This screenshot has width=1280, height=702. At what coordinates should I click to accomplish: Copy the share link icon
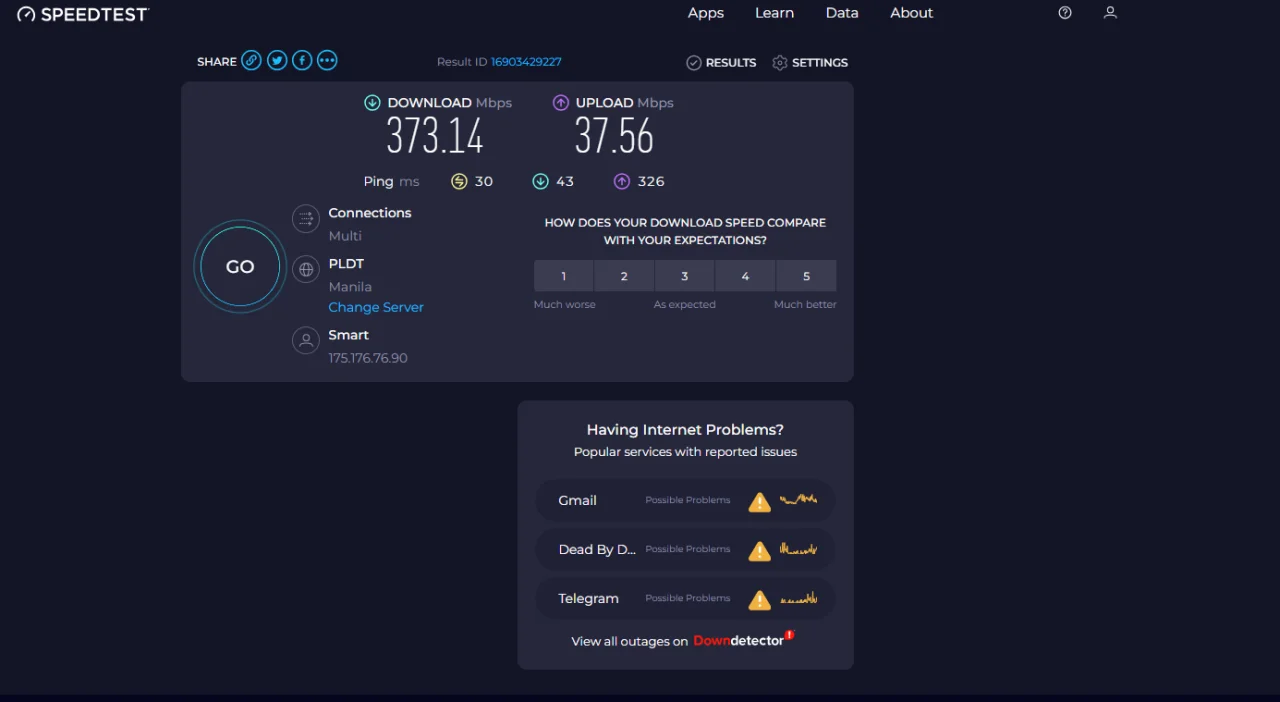[251, 61]
